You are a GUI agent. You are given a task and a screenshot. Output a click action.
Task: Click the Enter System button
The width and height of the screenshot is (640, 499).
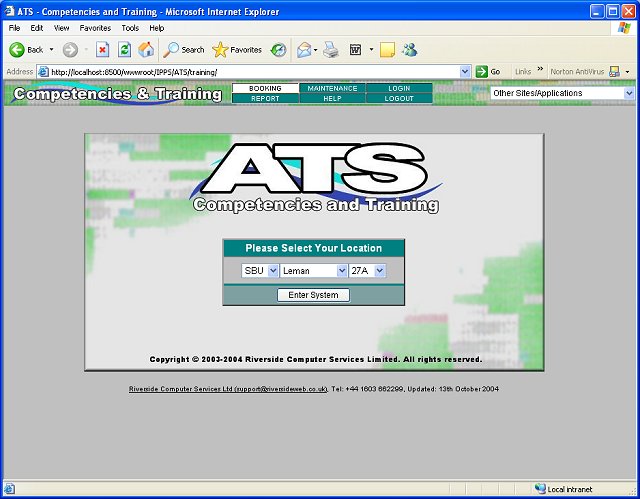[x=313, y=295]
